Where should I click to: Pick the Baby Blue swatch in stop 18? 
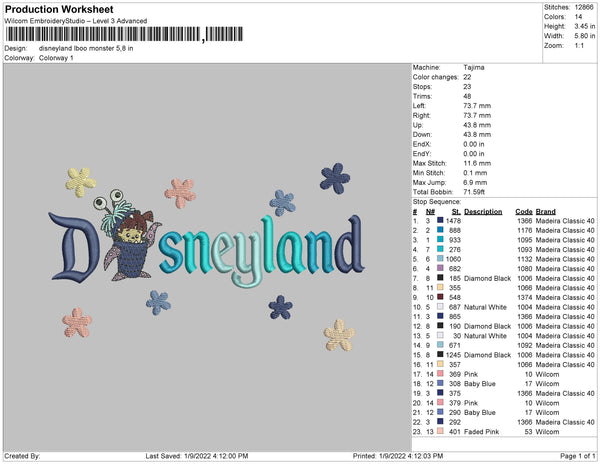pyautogui.click(x=440, y=383)
